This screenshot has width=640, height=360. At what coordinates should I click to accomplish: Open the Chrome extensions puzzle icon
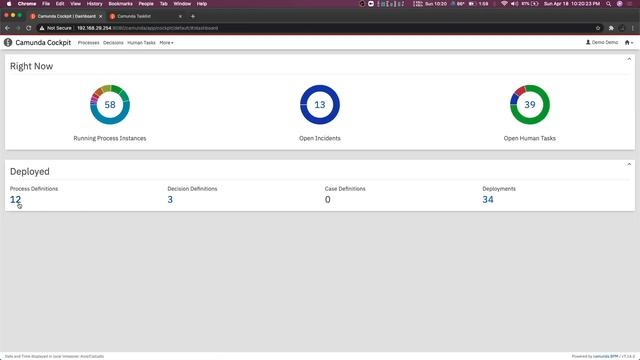(611, 28)
